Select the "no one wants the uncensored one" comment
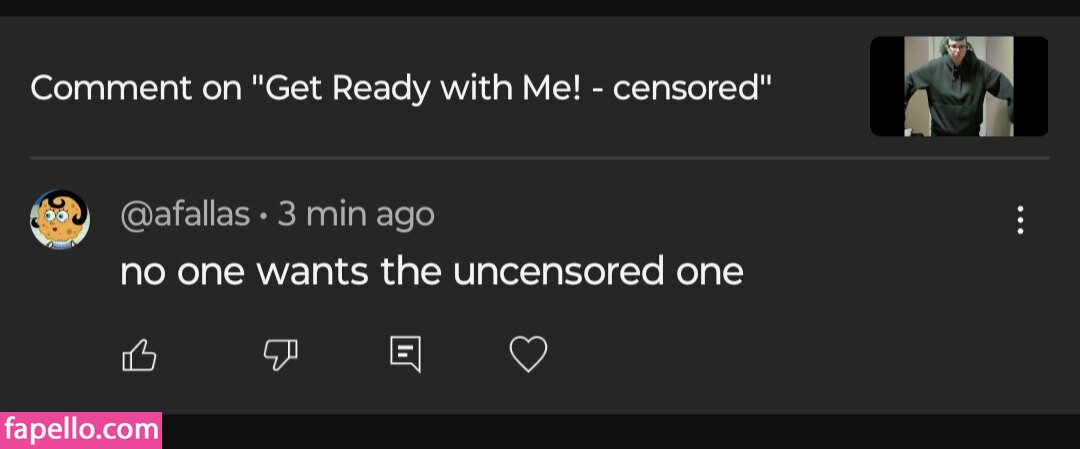1080x449 pixels. (x=431, y=271)
